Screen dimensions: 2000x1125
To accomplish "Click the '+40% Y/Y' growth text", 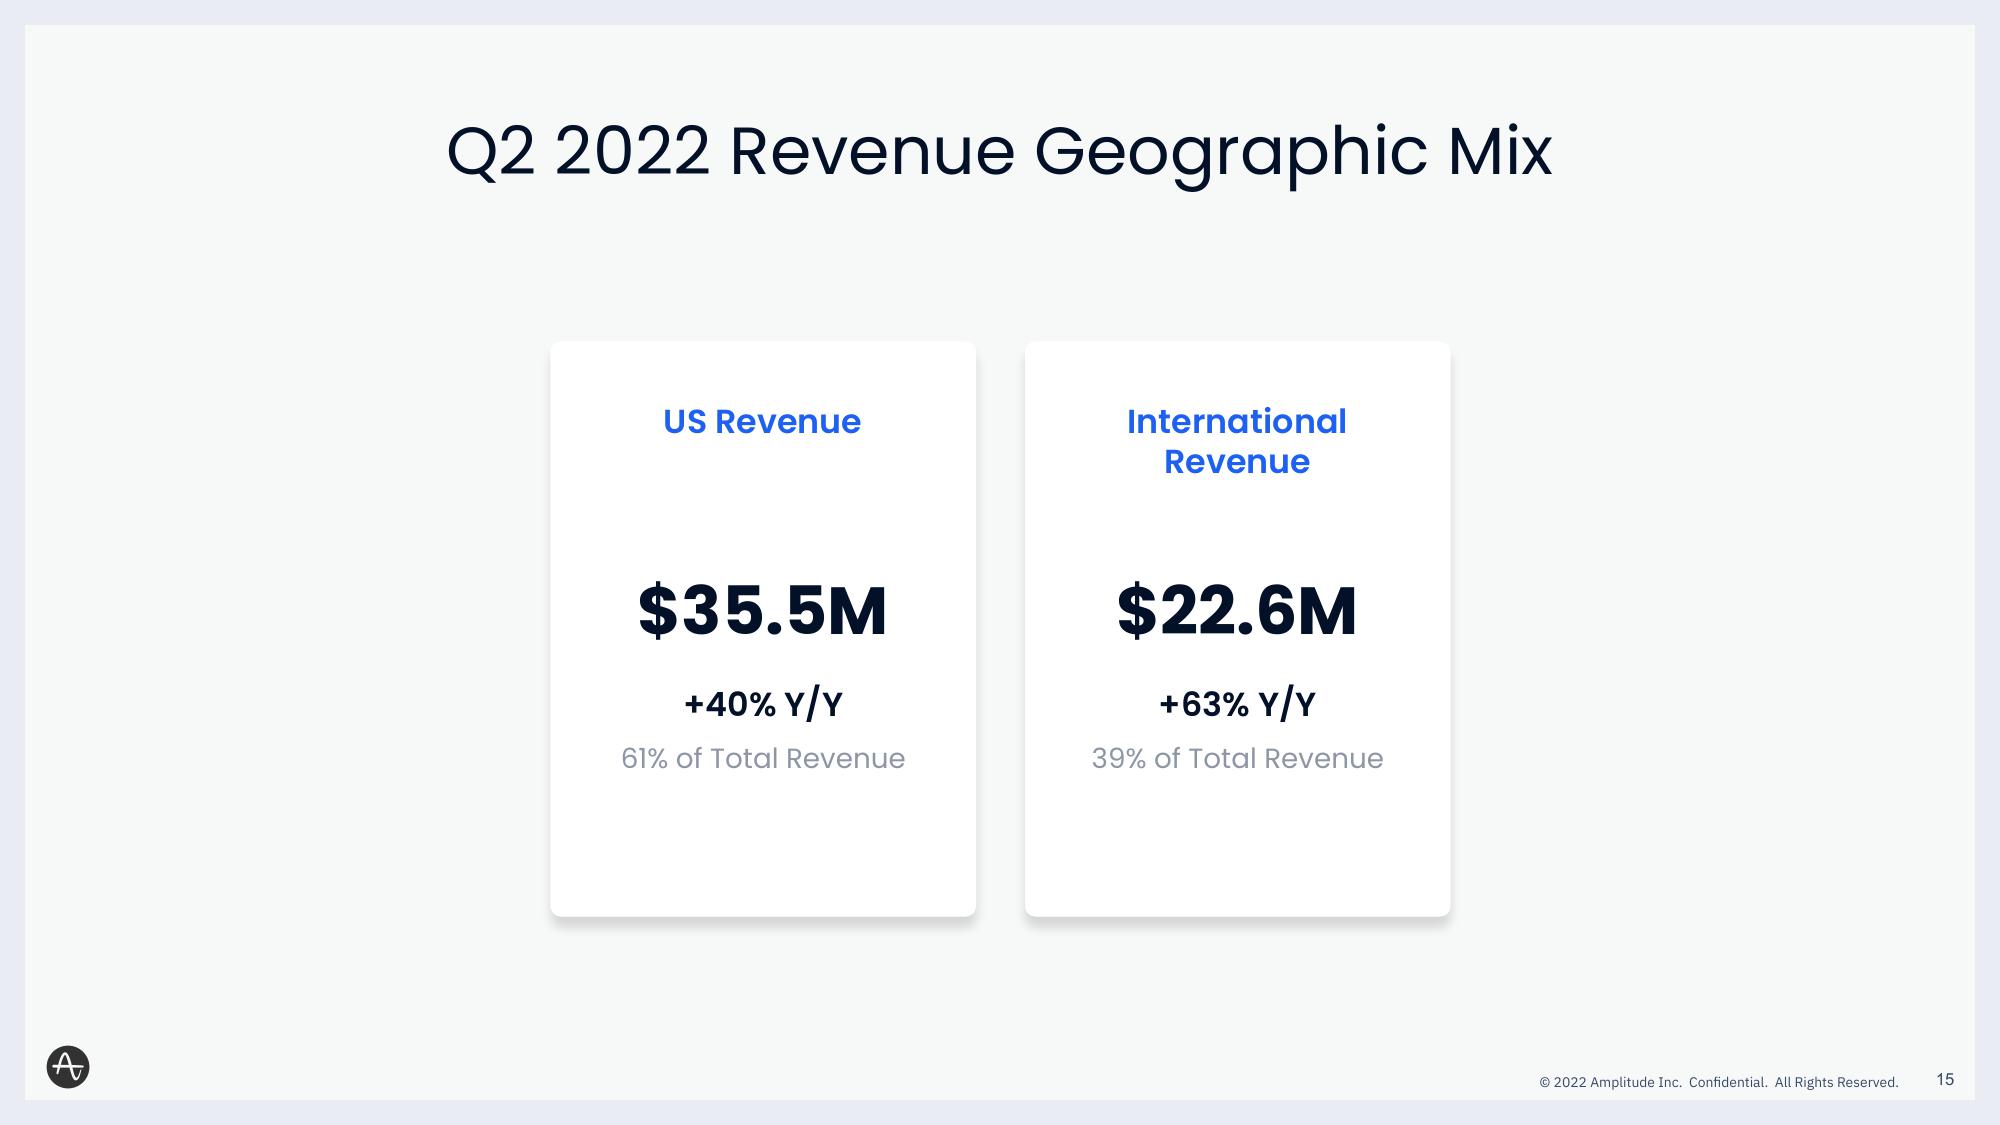I will click(763, 704).
